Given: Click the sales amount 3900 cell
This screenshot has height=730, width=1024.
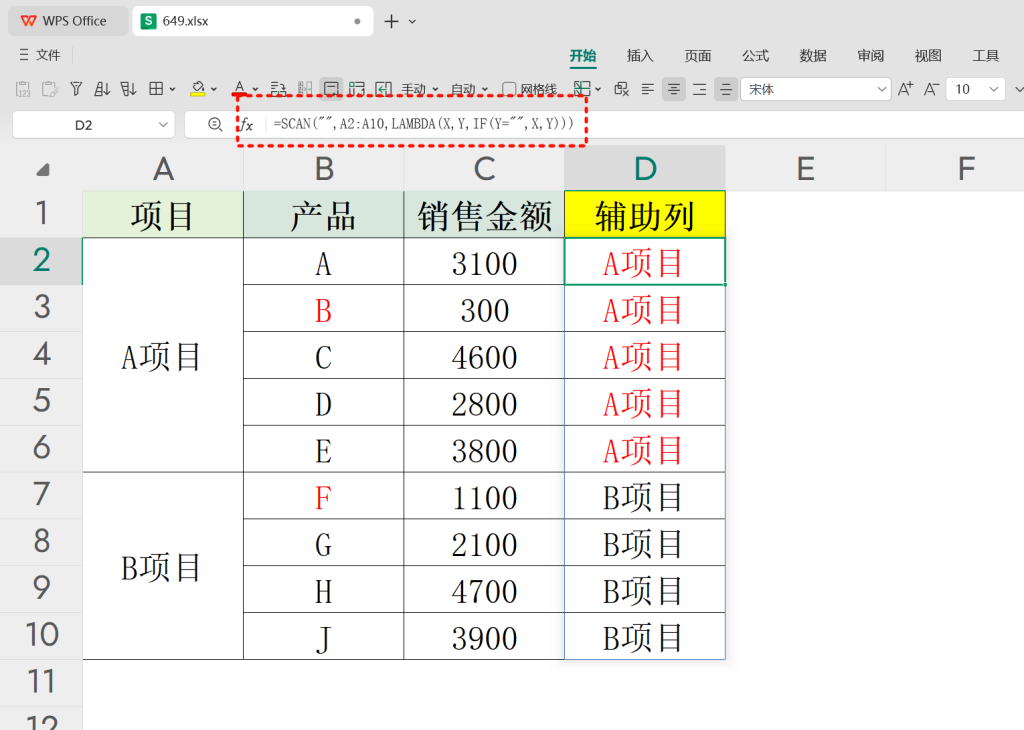Looking at the screenshot, I should pyautogui.click(x=485, y=637).
